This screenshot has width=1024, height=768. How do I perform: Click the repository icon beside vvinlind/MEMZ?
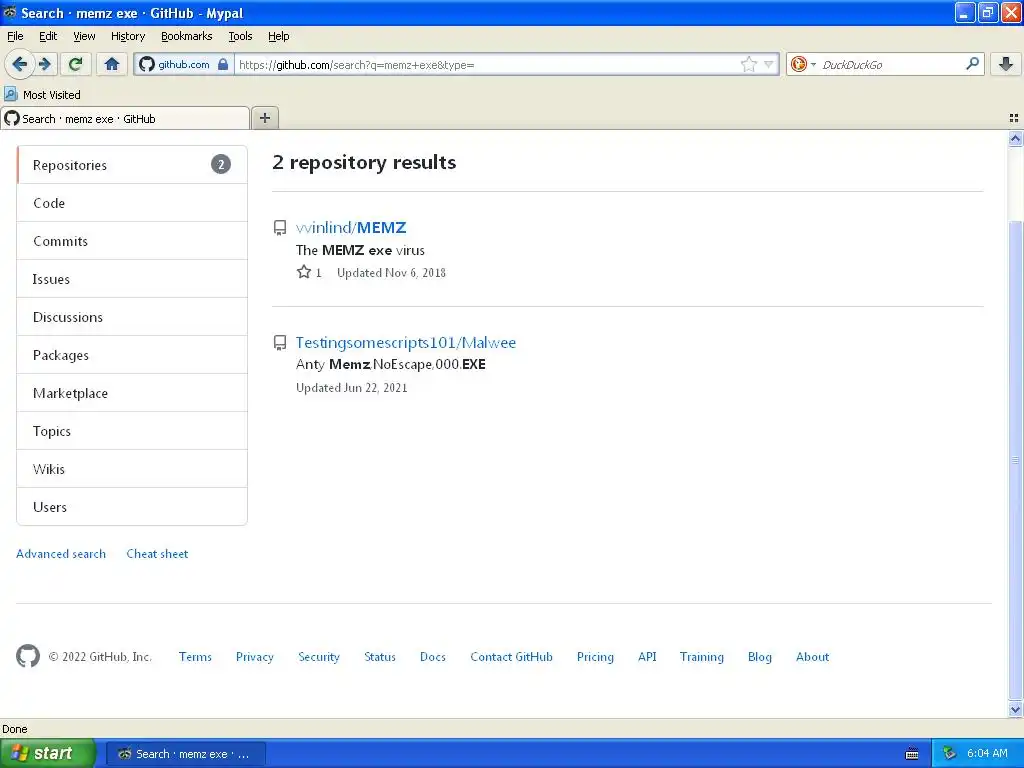pyautogui.click(x=280, y=228)
